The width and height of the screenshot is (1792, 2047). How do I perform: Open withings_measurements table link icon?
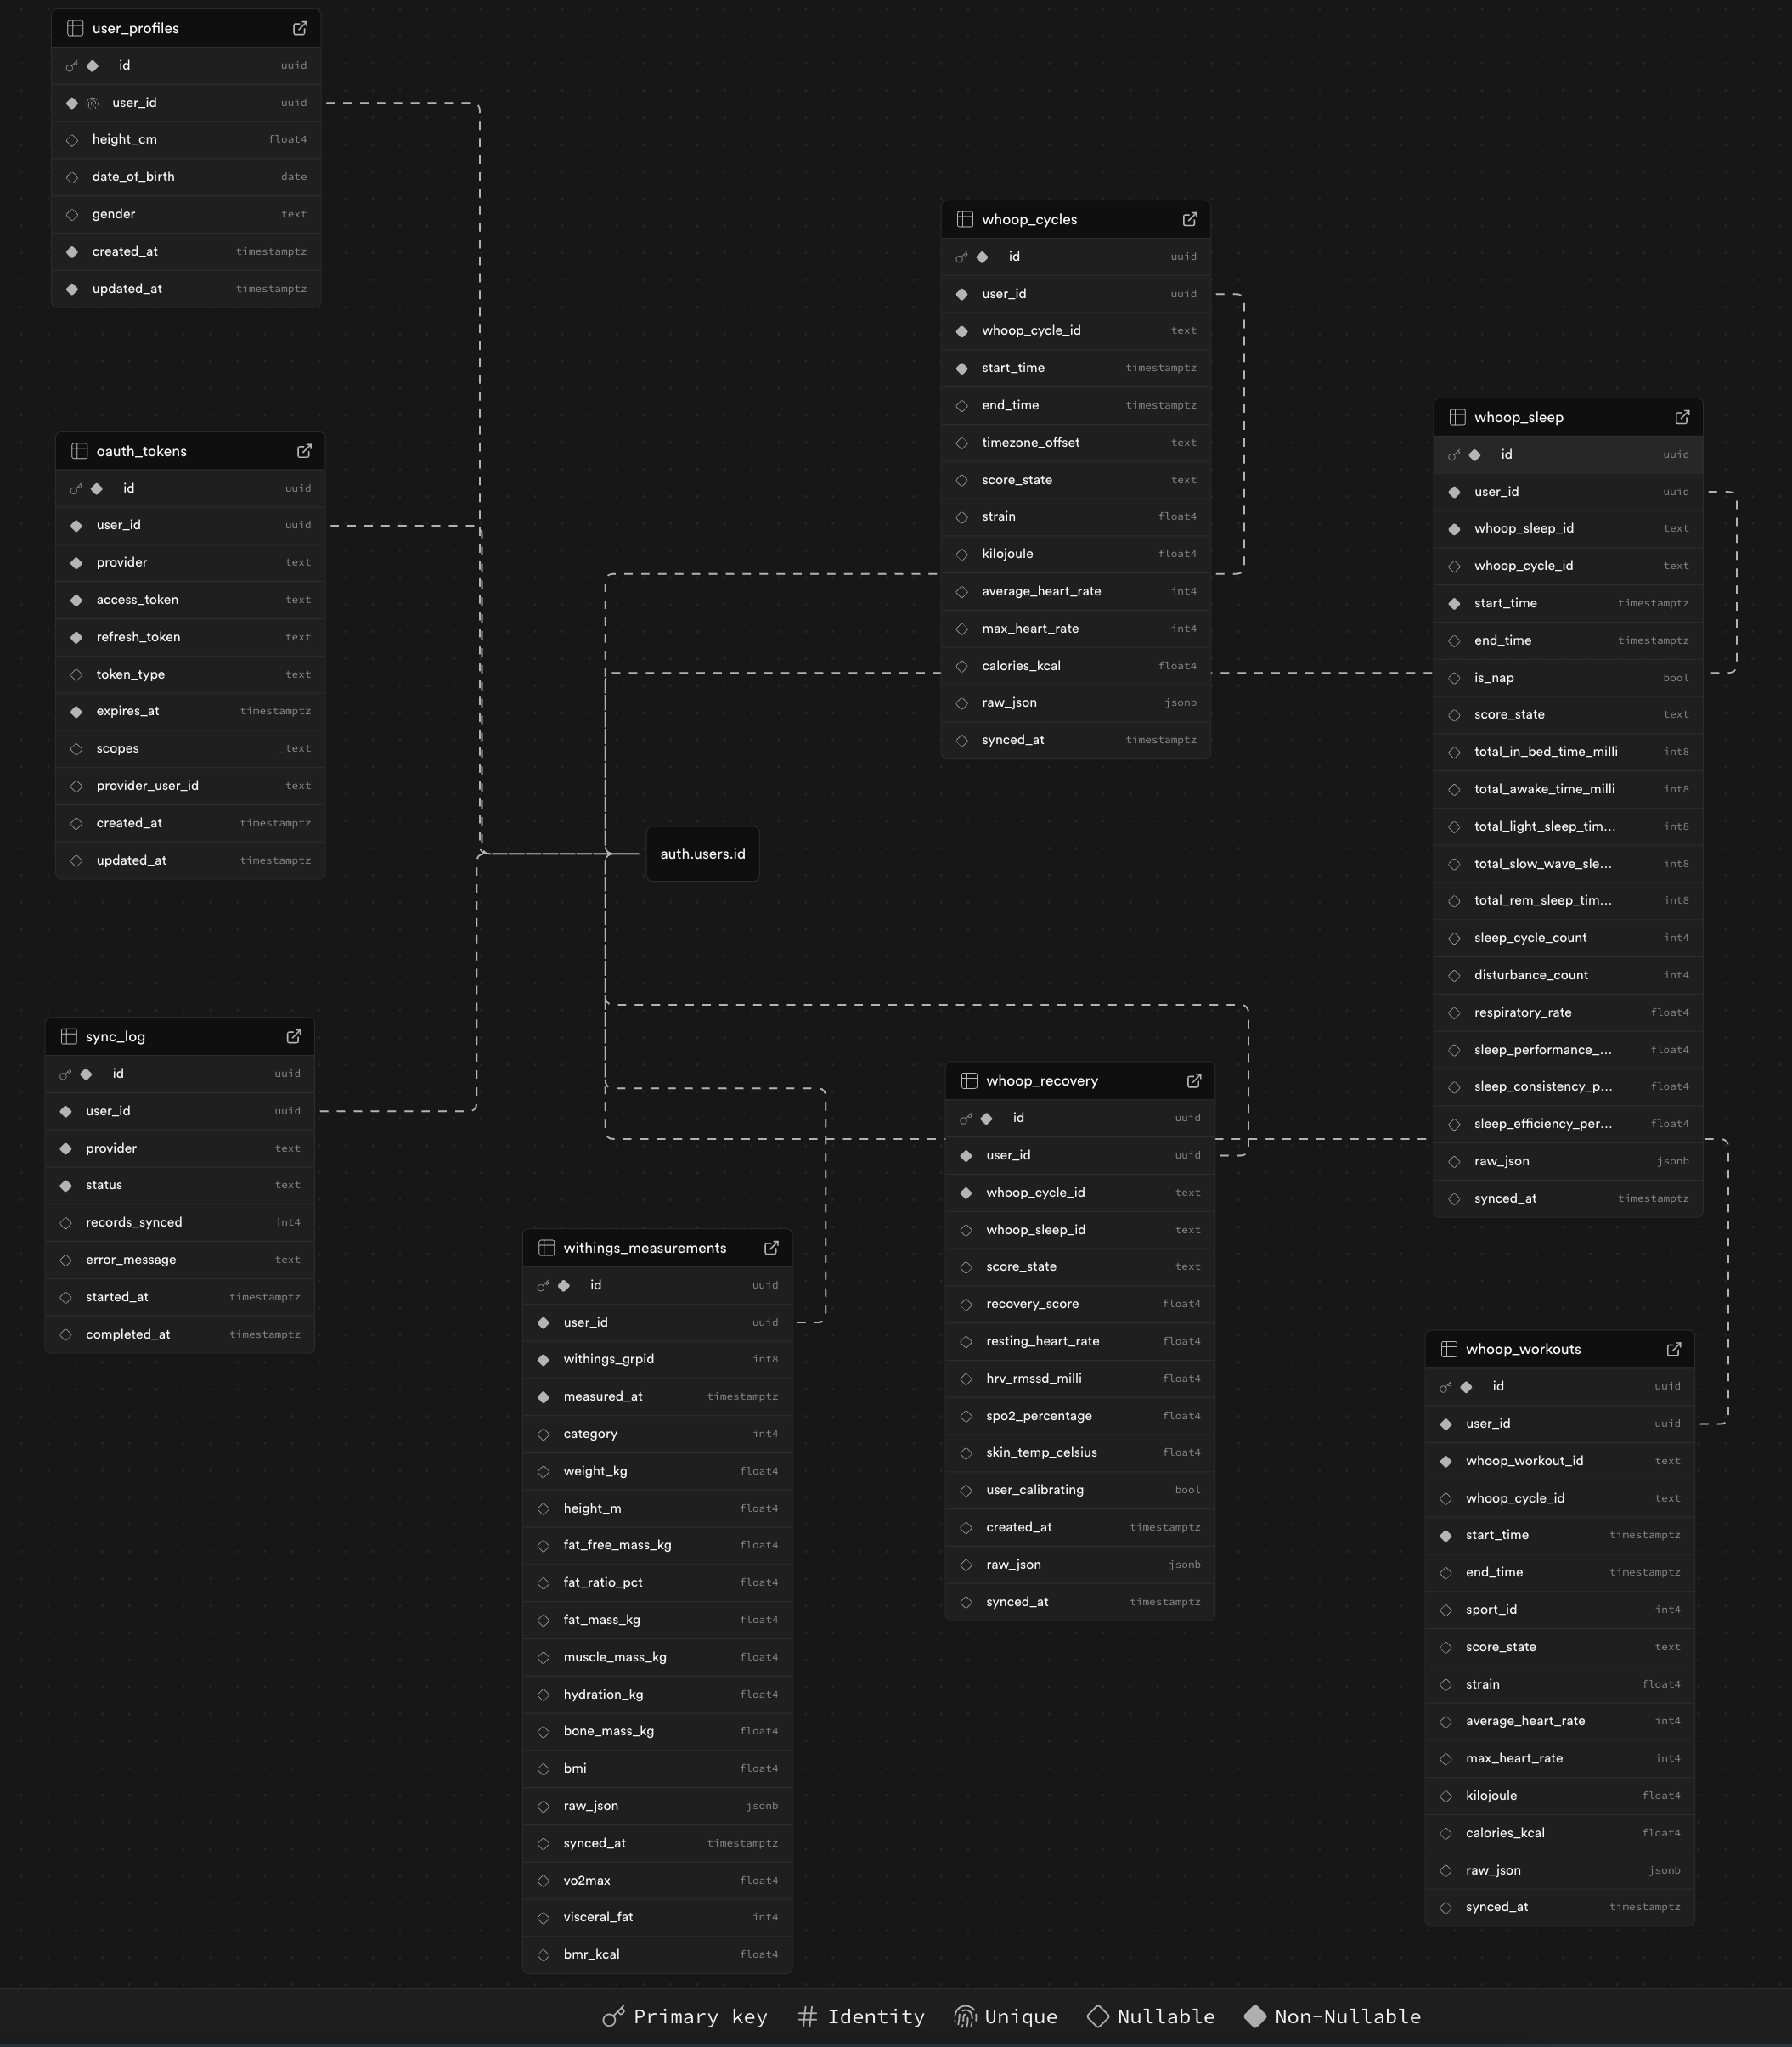tap(771, 1247)
